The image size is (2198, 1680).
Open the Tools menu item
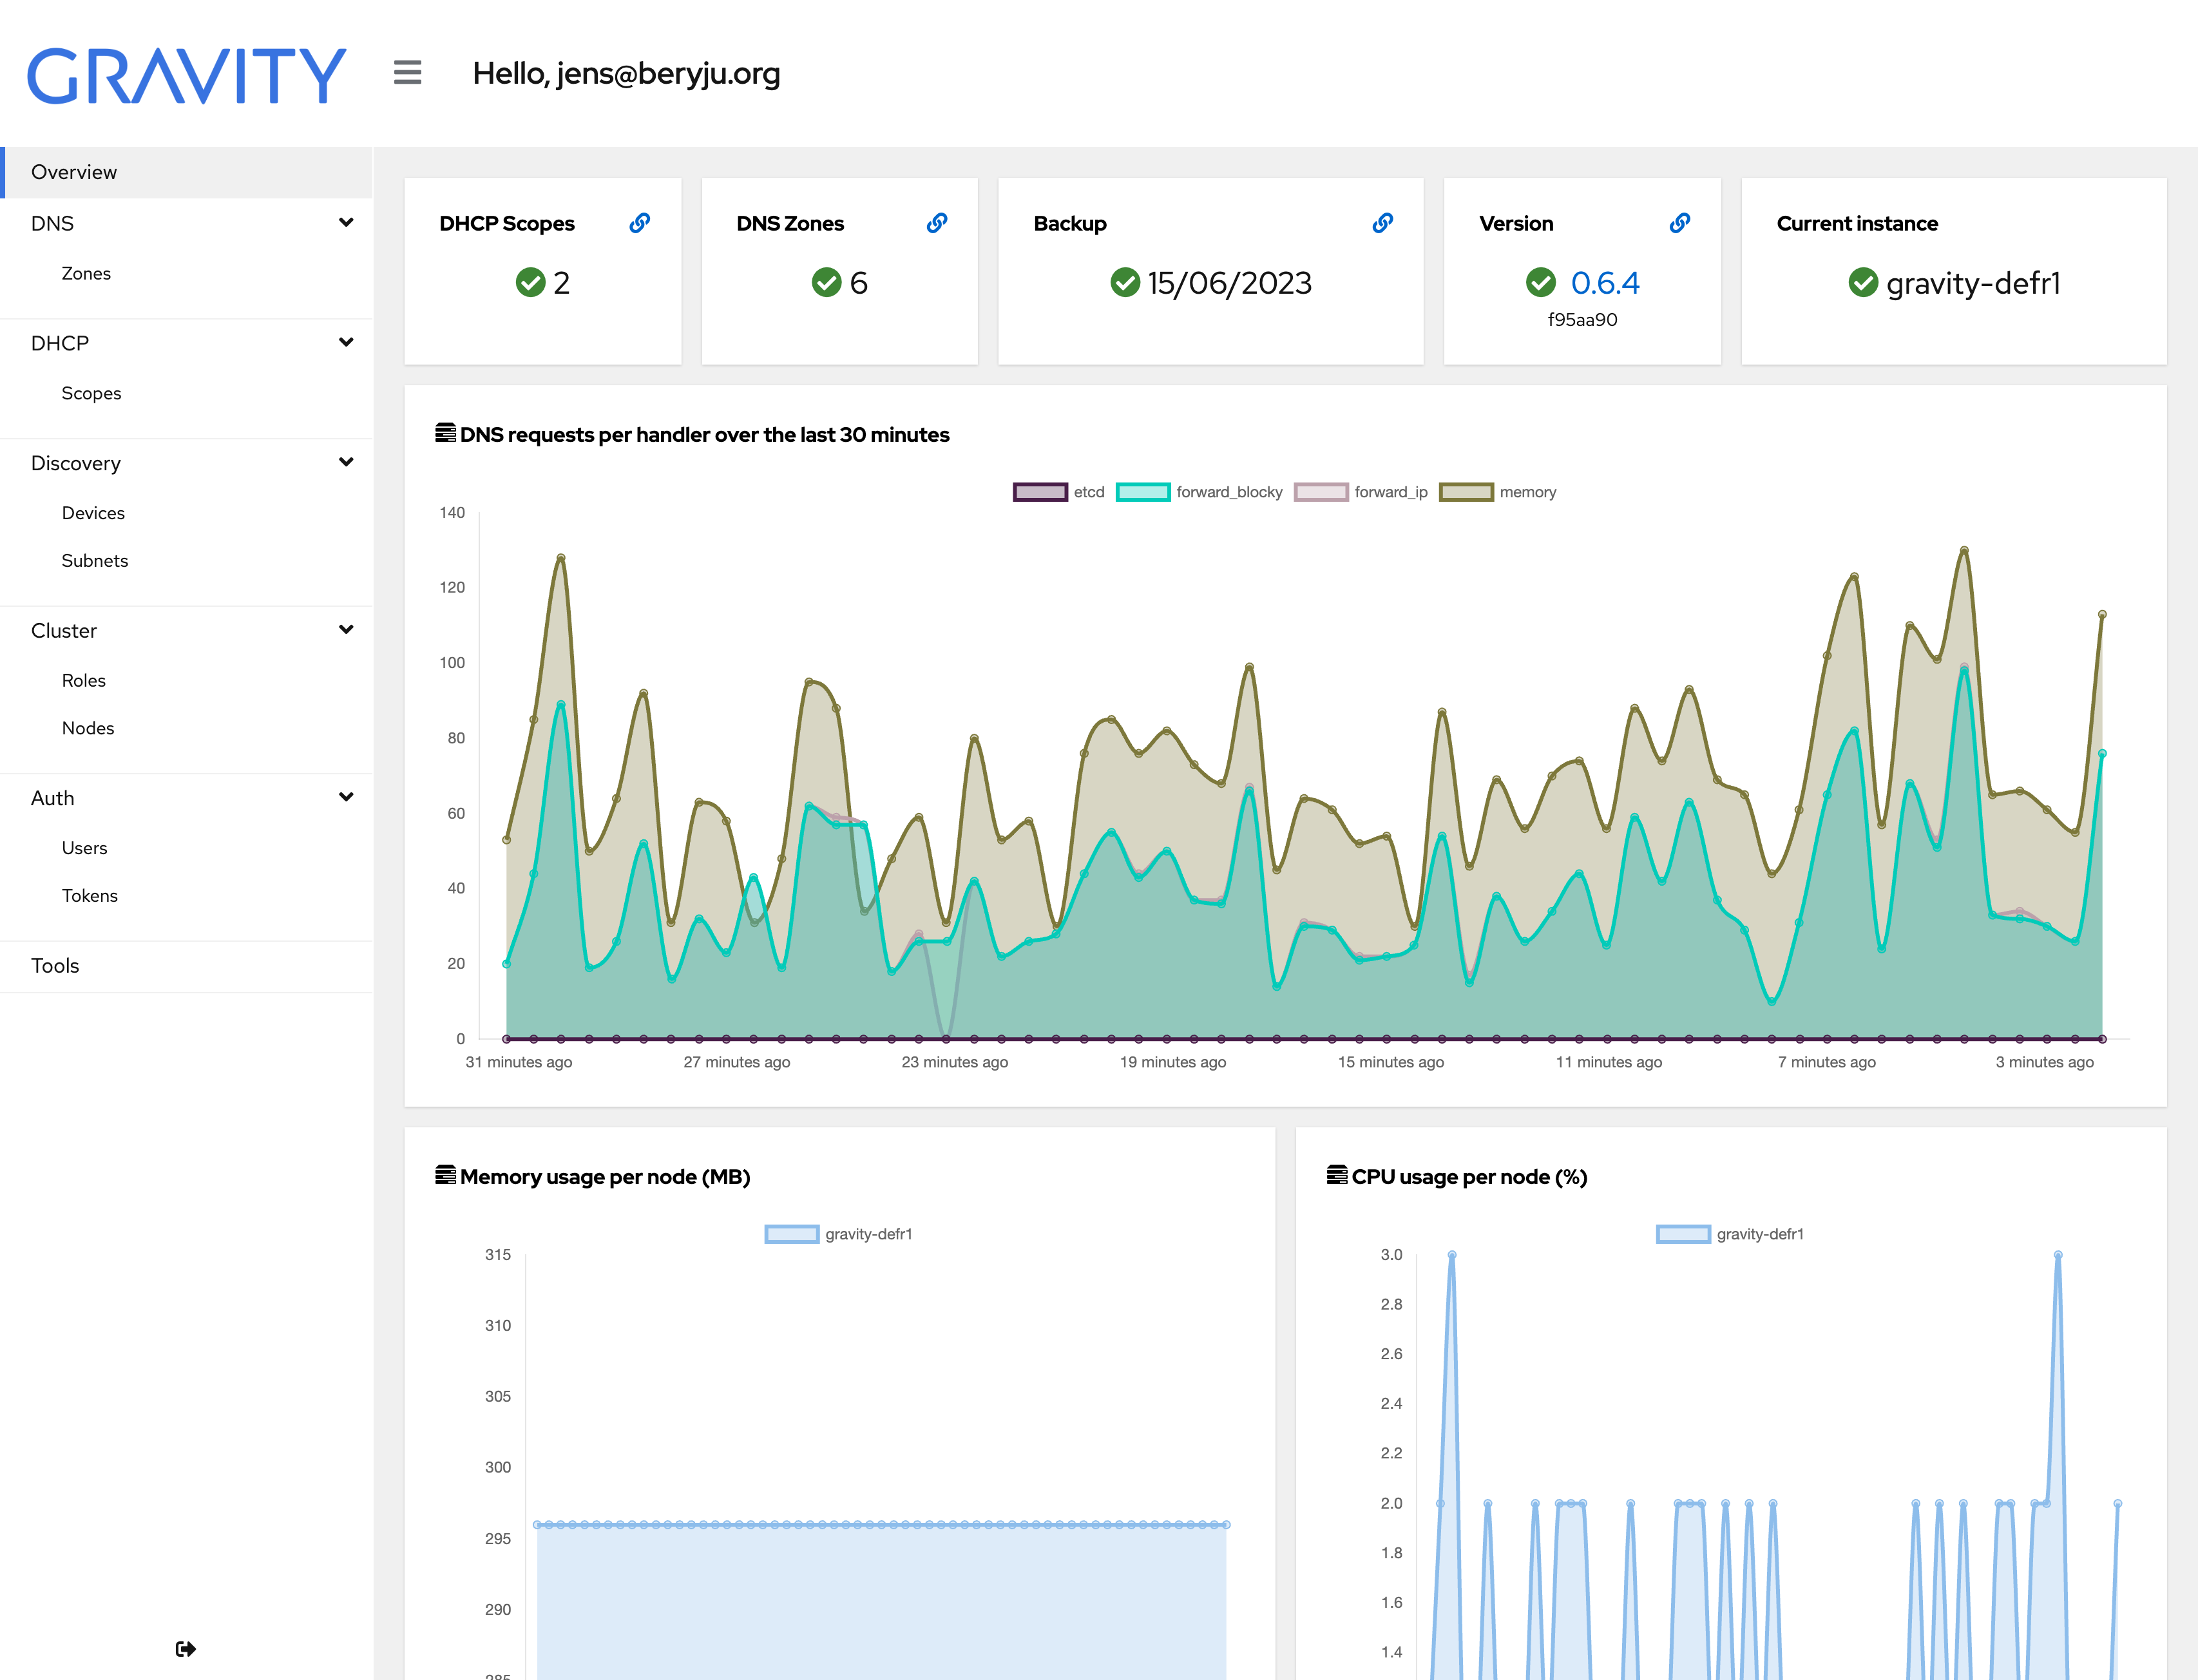pos(55,965)
